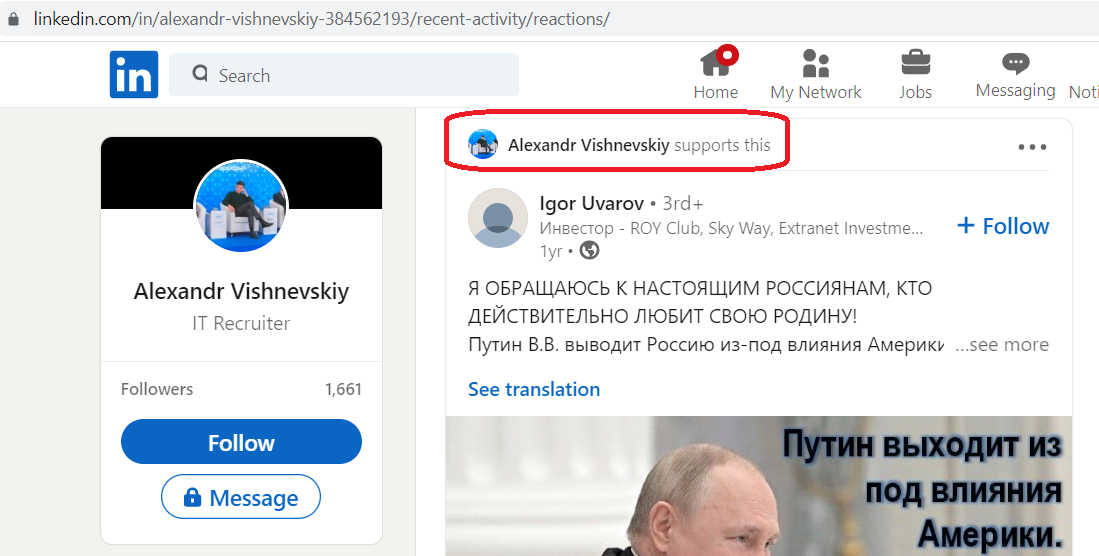Click Alexandr Vishnevskiy name in supports header
1099x556 pixels.
click(x=589, y=145)
